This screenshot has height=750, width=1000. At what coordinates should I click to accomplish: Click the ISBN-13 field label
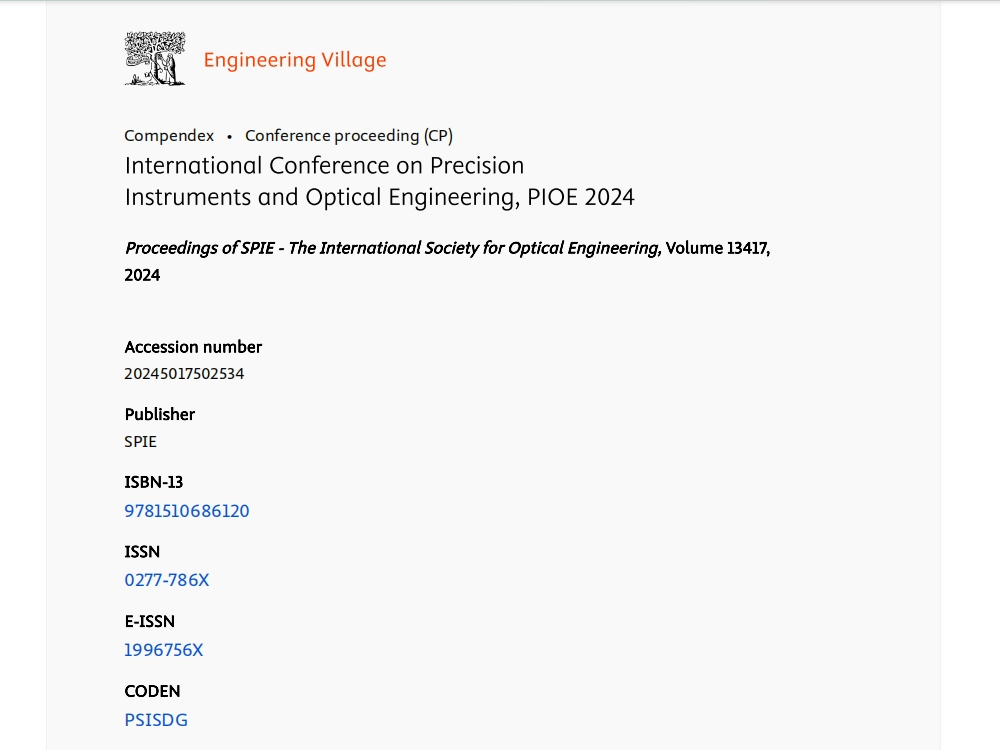(154, 482)
